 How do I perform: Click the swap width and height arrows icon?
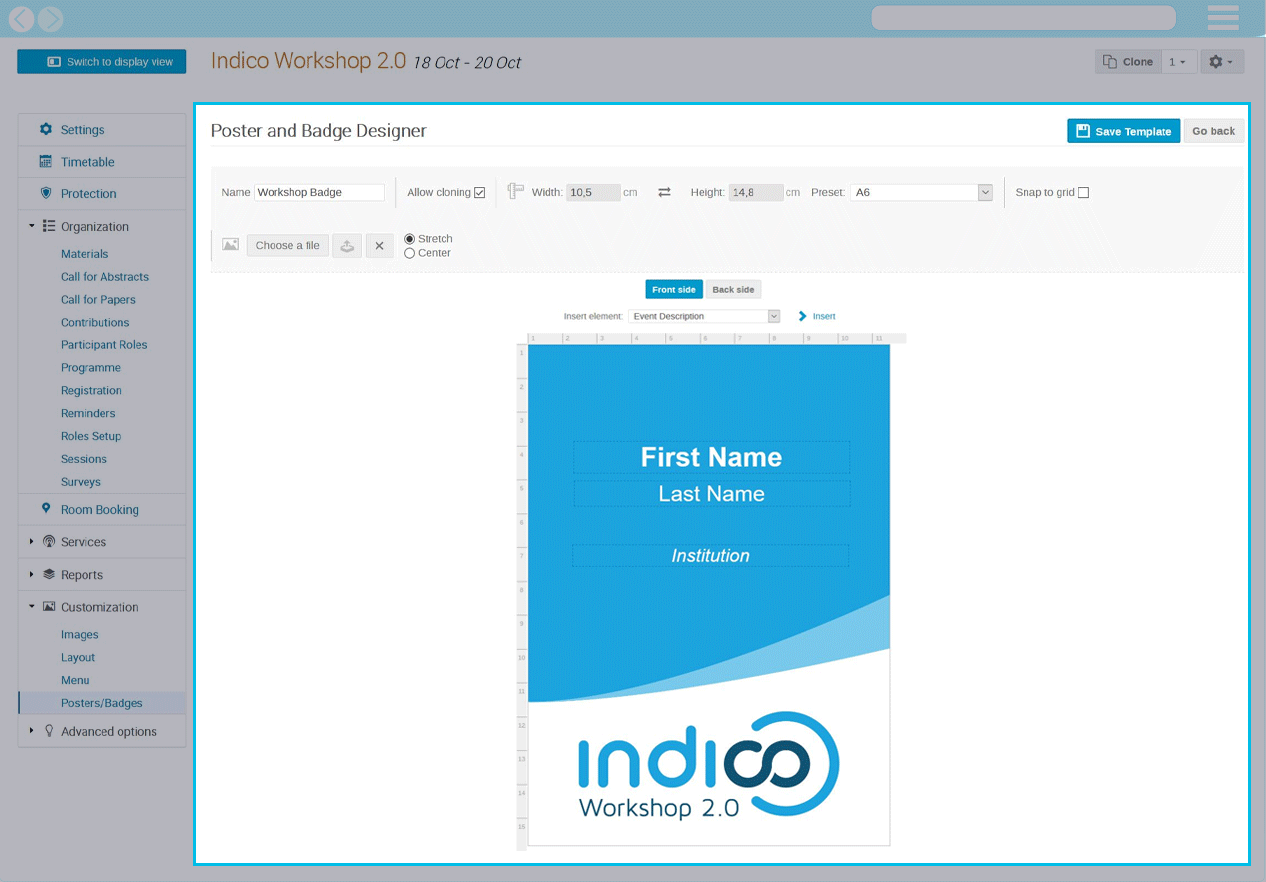click(x=664, y=192)
